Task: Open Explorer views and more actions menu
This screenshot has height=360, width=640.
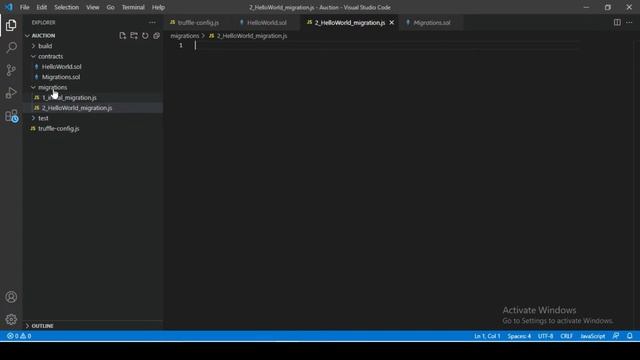Action: 152,22
